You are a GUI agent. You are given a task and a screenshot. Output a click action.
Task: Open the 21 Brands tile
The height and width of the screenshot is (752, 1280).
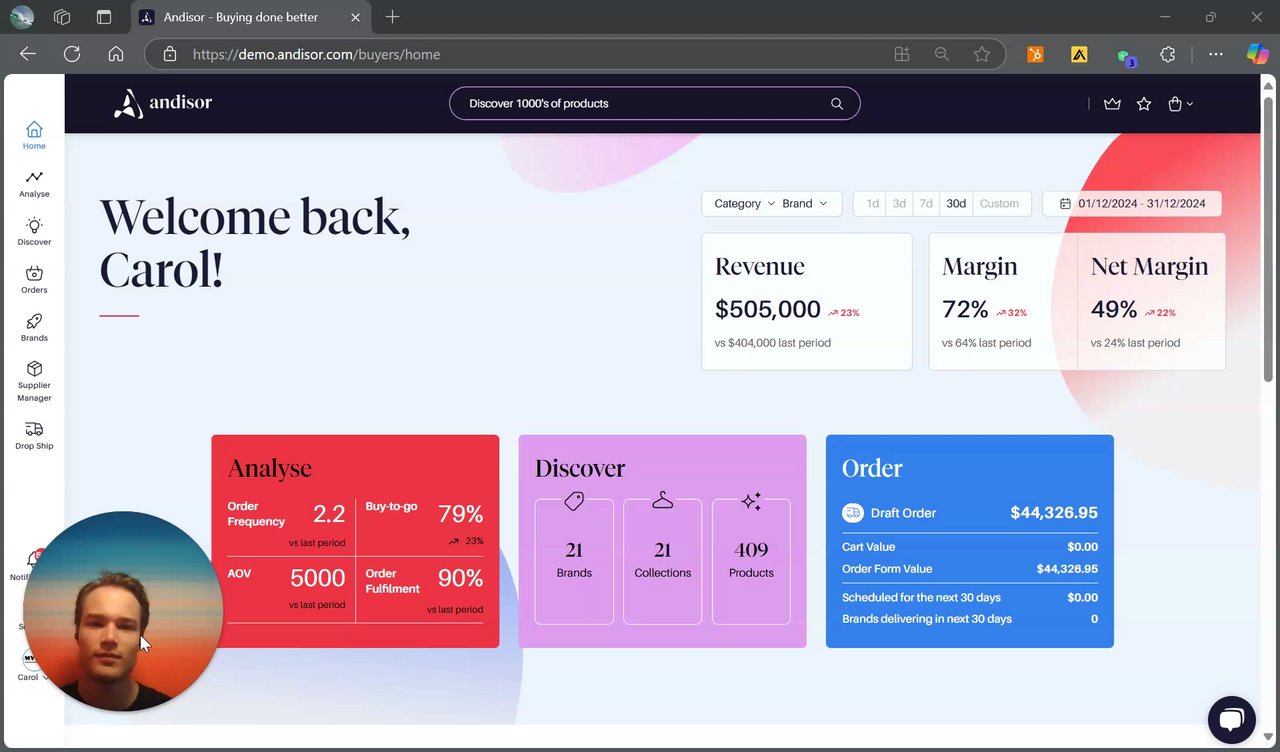point(574,561)
